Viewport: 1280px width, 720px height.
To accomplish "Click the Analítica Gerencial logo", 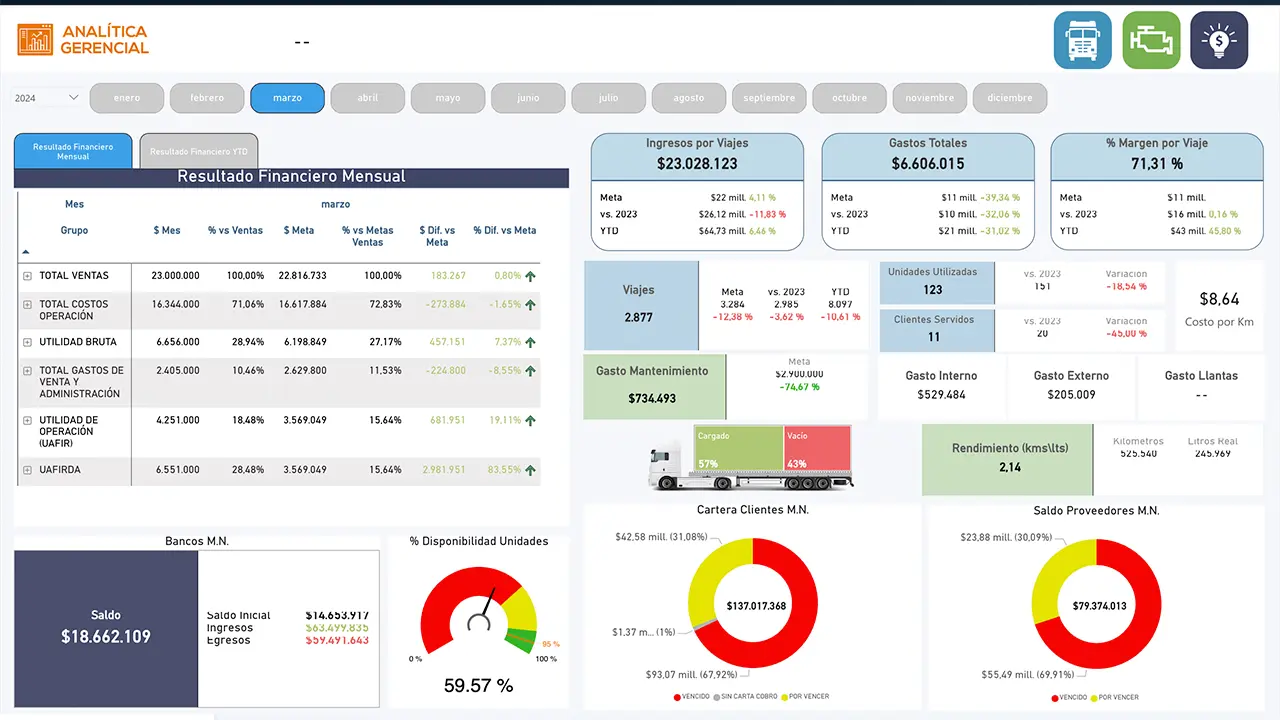I will click(83, 40).
